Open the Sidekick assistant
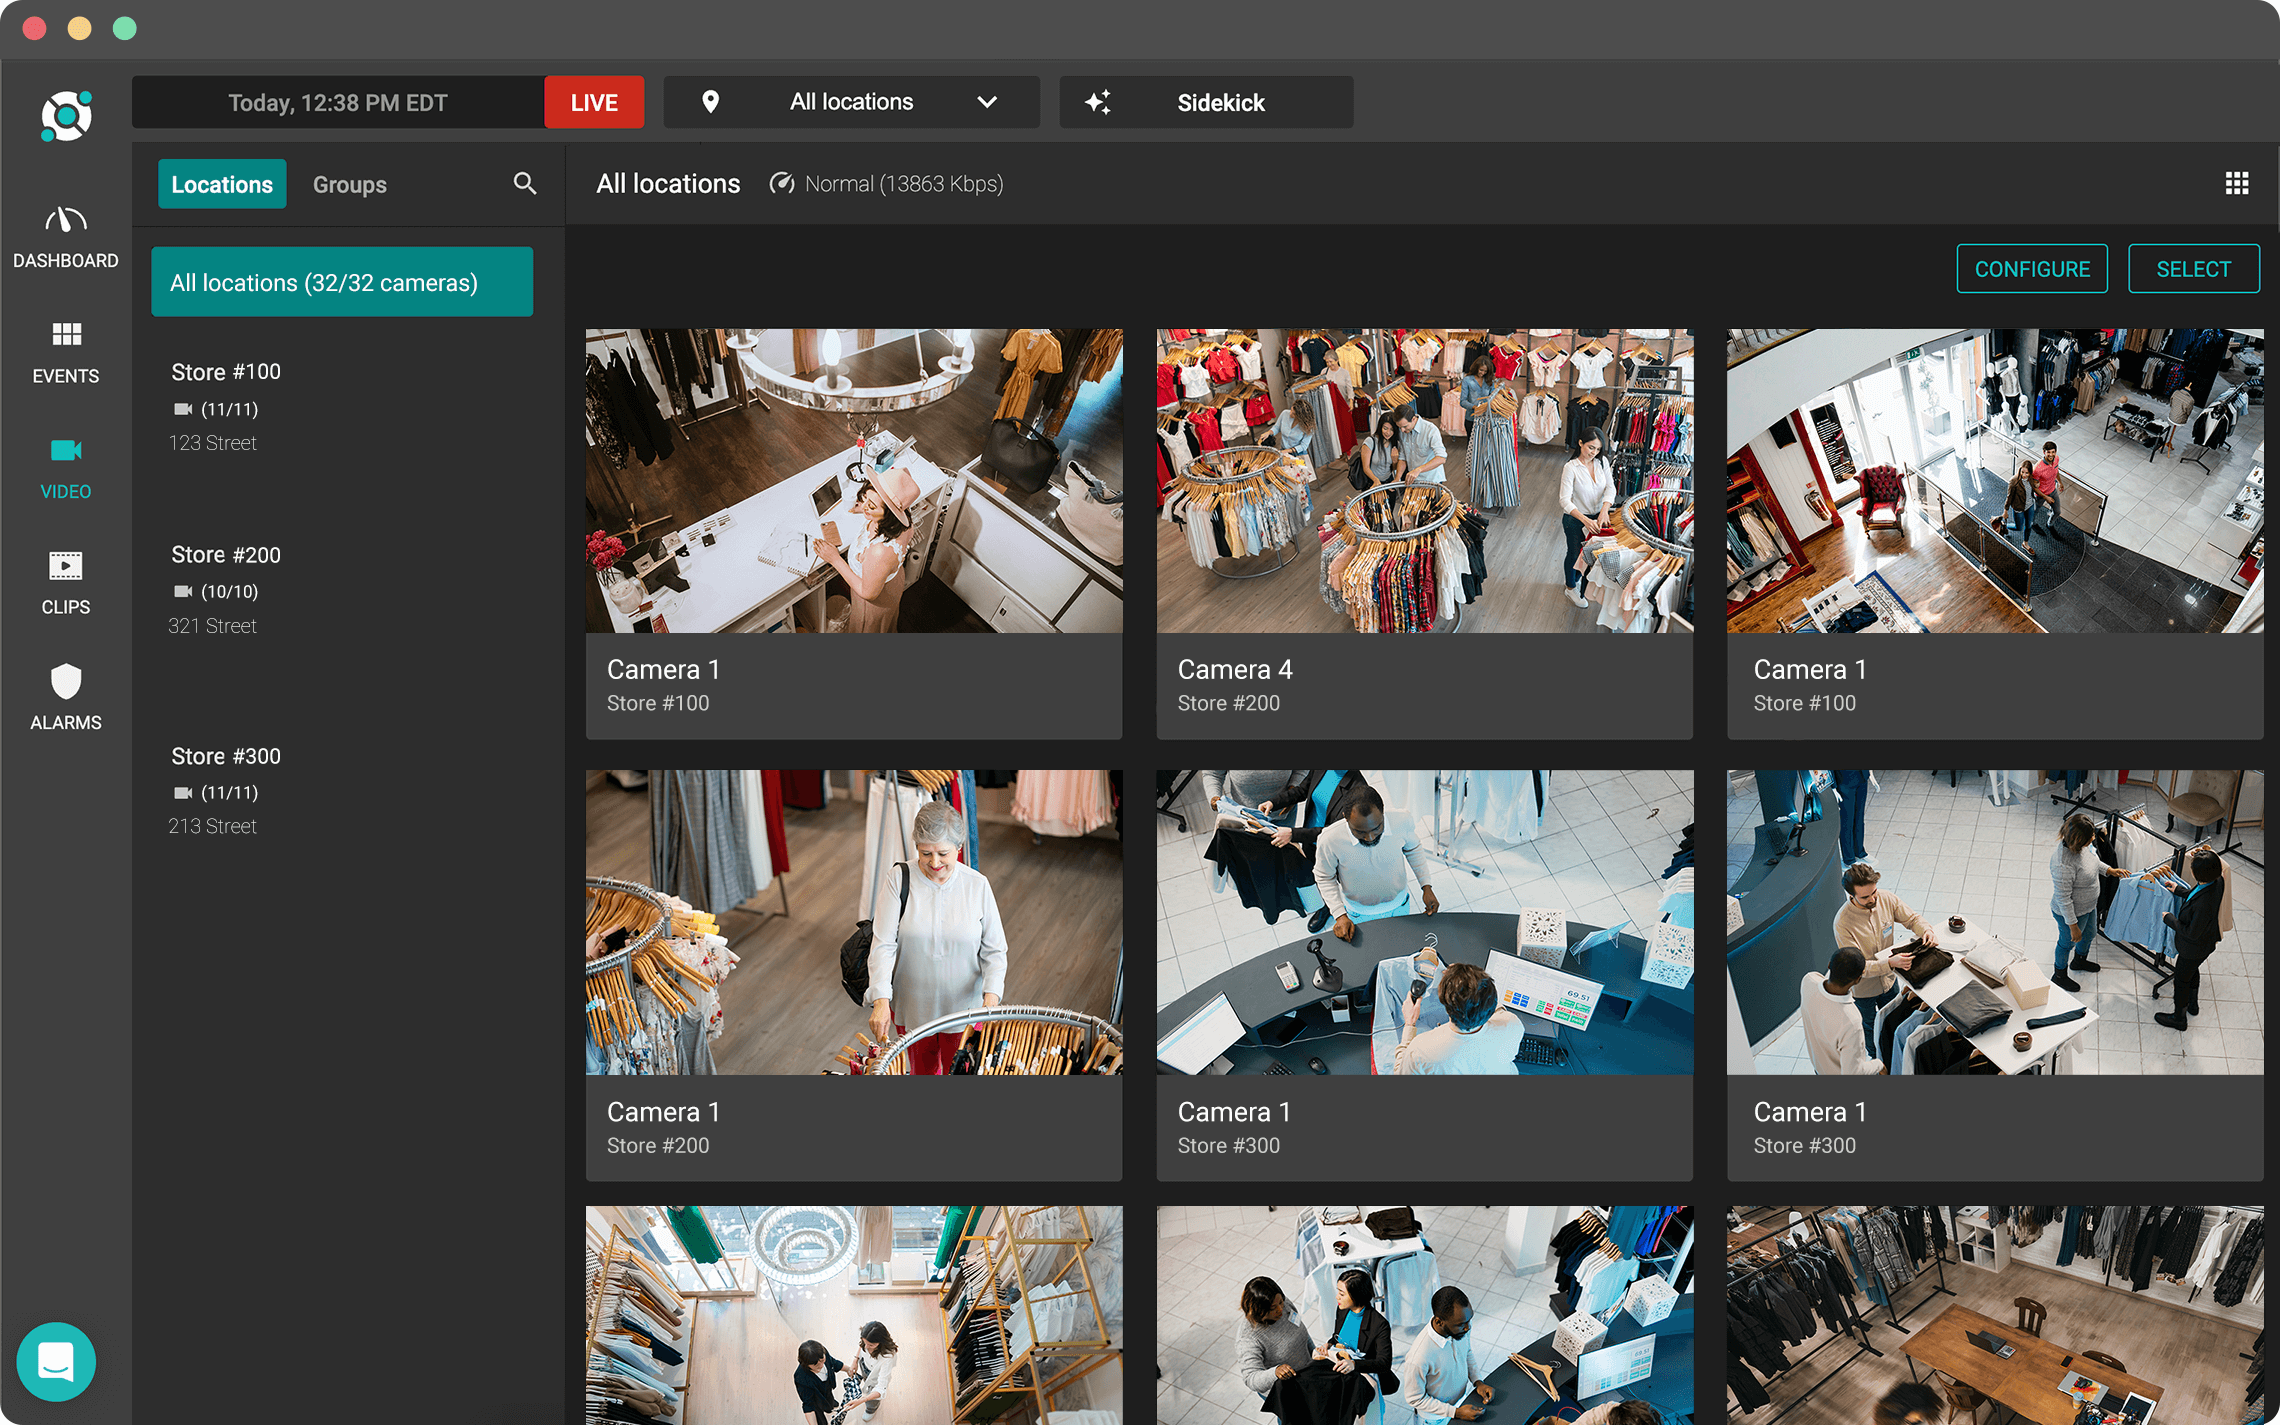 pyautogui.click(x=1206, y=101)
